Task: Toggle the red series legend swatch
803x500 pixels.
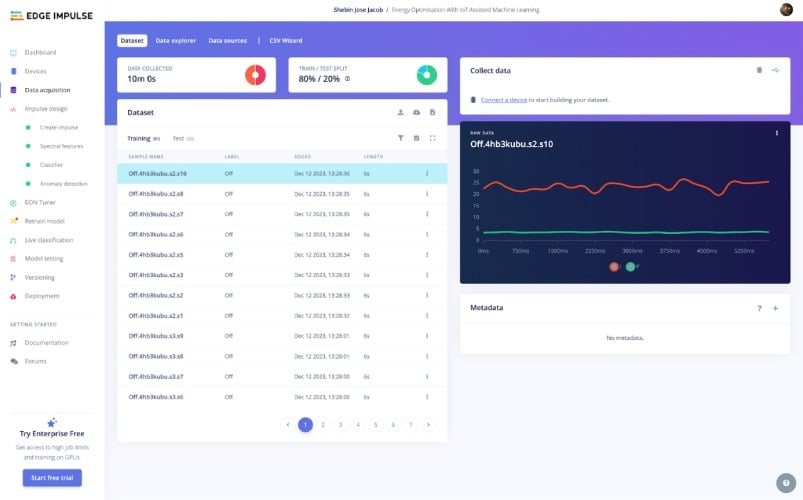Action: point(614,266)
